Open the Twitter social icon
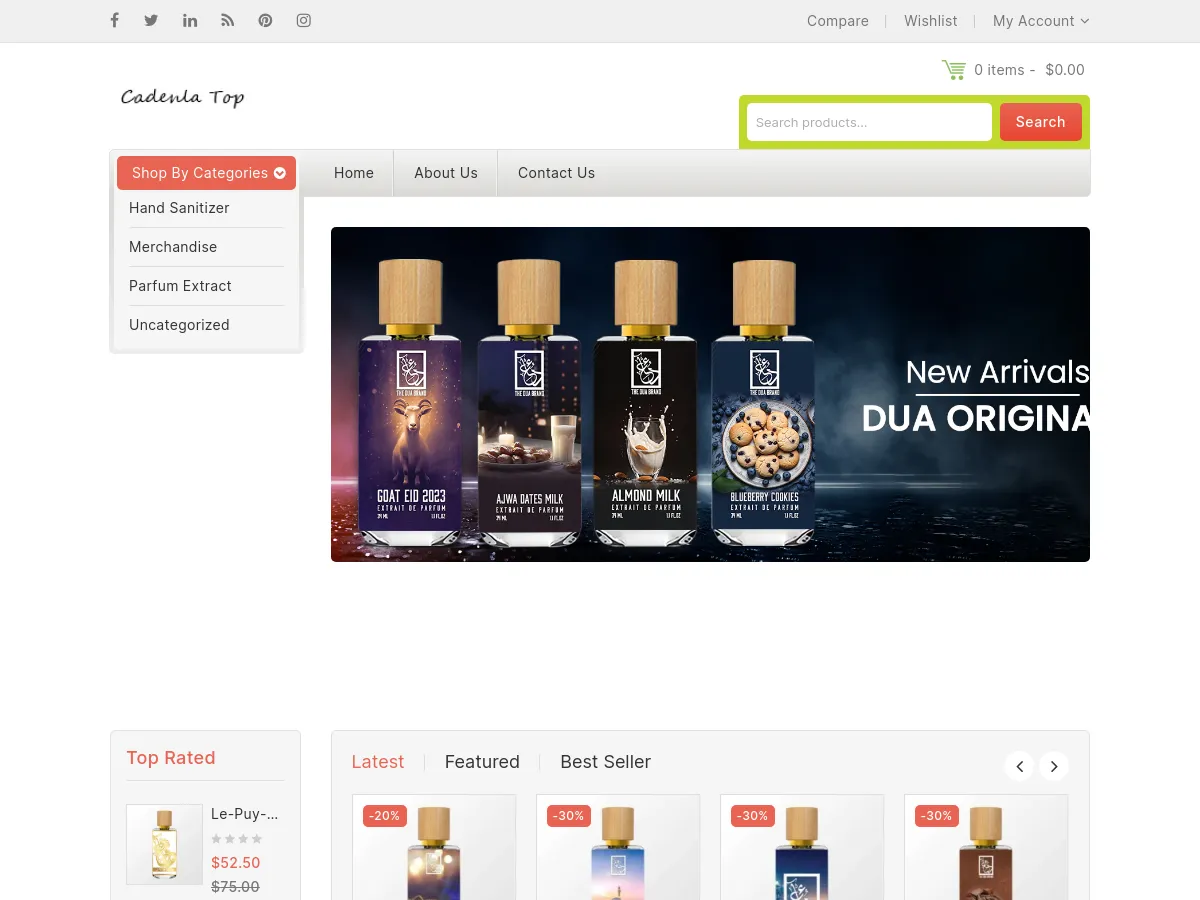This screenshot has width=1200, height=900. (x=151, y=20)
